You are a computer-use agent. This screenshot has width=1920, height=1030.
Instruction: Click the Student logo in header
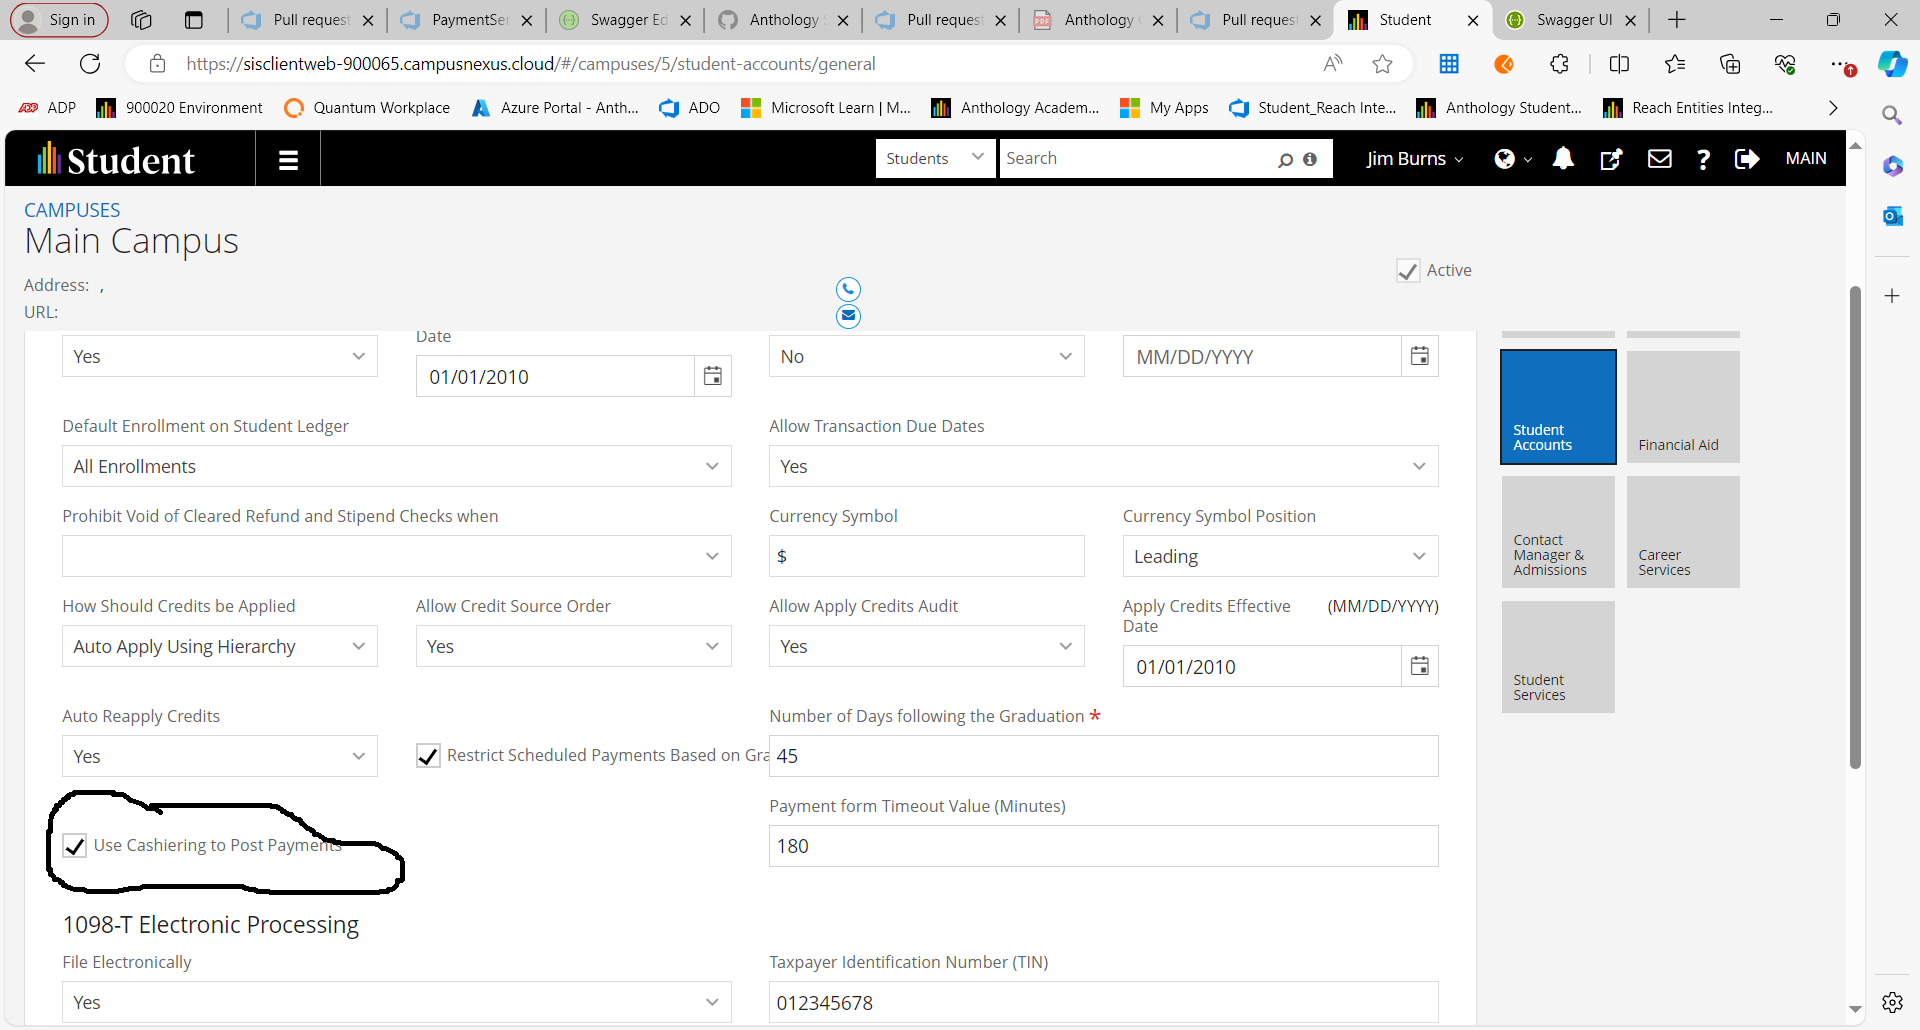coord(116,159)
